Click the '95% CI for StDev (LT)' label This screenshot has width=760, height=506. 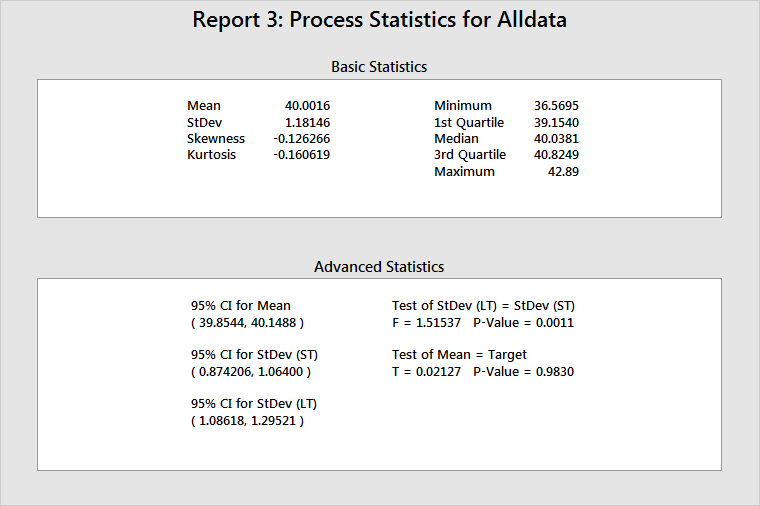(254, 404)
